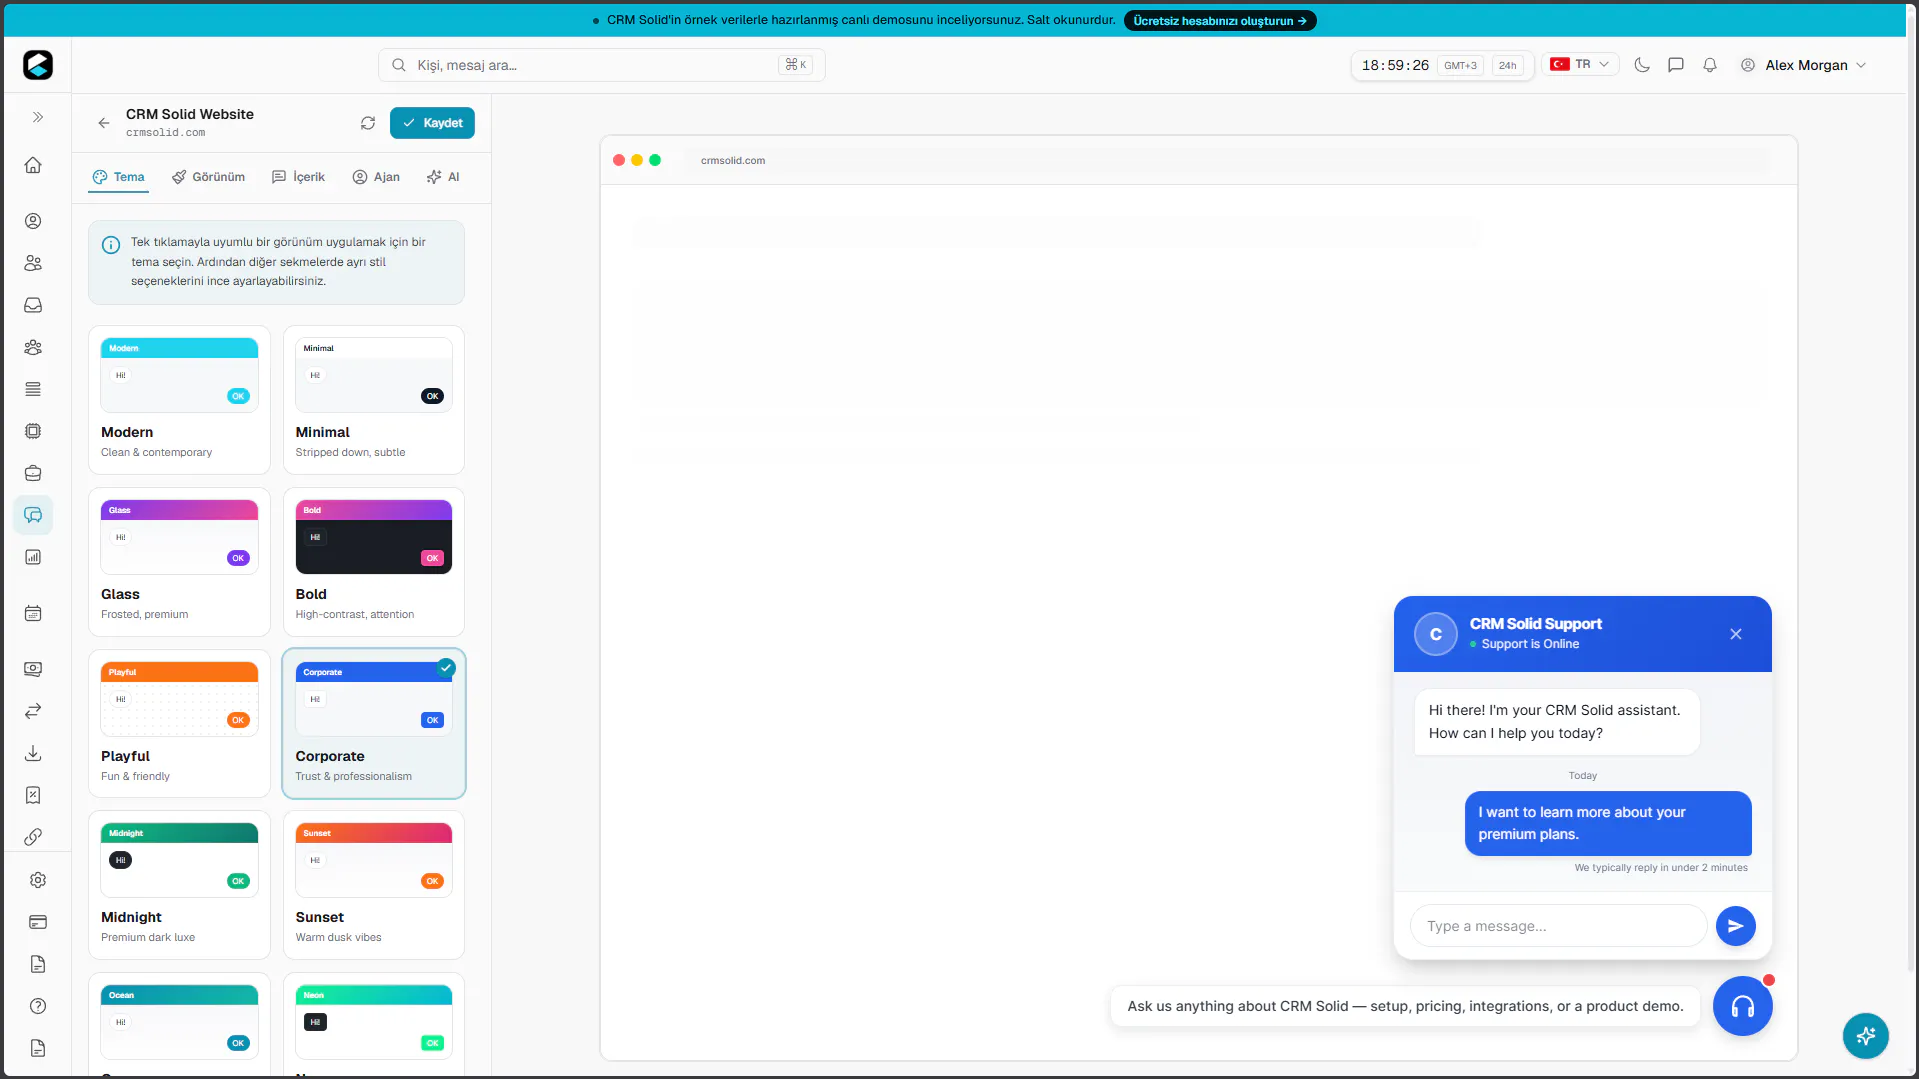Click the Kaydet save button
The image size is (1919, 1079).
coord(432,123)
